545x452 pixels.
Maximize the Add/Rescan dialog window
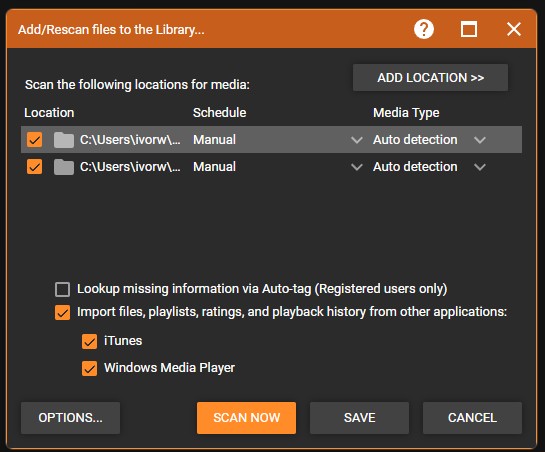pos(469,29)
